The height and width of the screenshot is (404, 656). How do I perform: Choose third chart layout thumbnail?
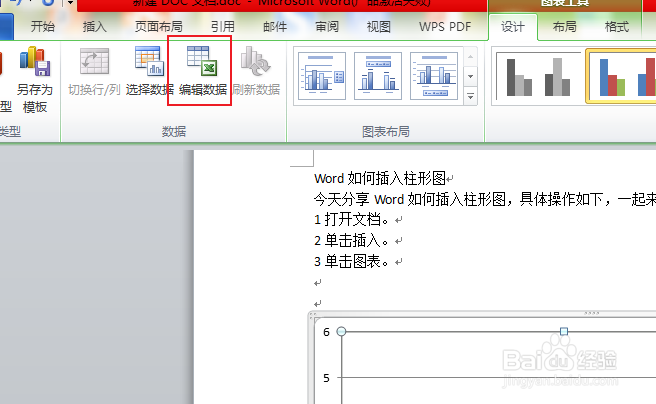pos(434,76)
